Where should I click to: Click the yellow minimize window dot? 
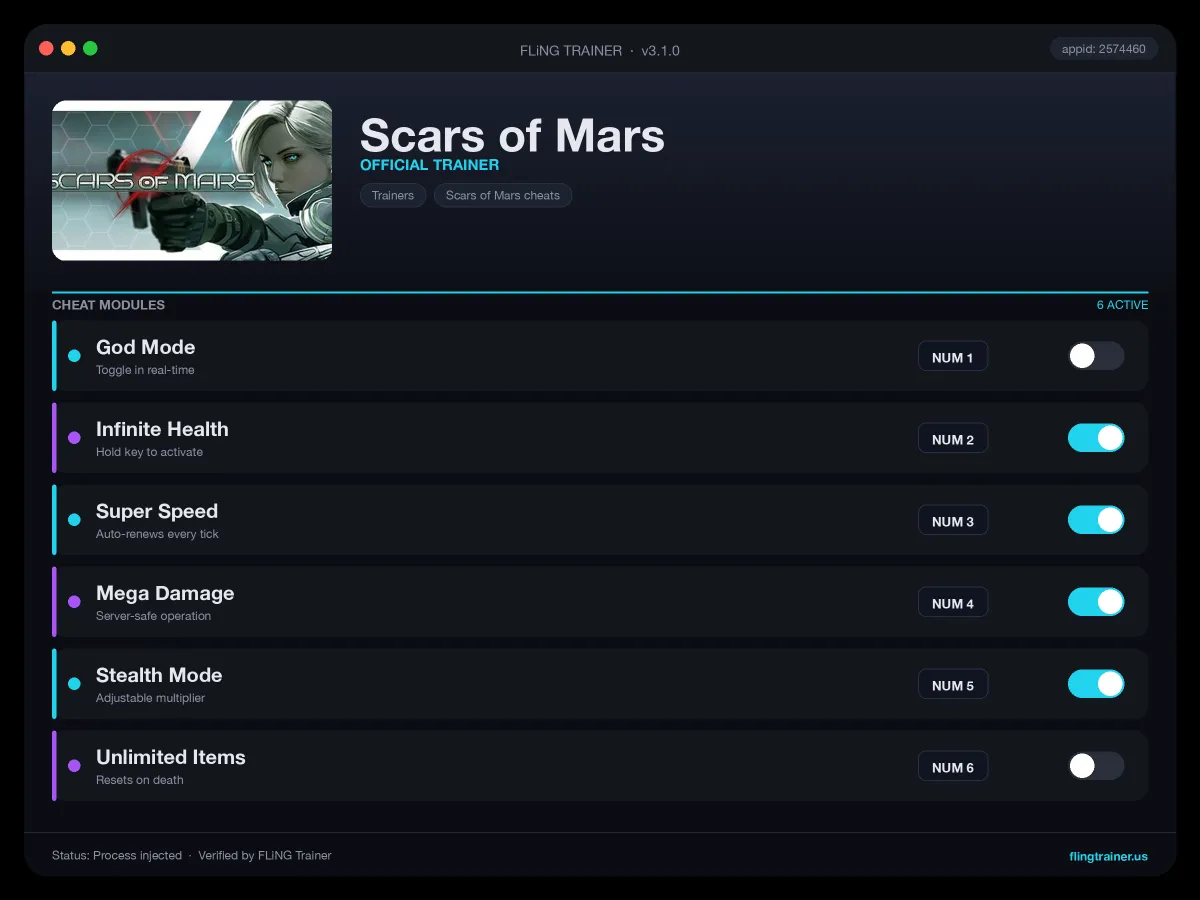tap(68, 48)
